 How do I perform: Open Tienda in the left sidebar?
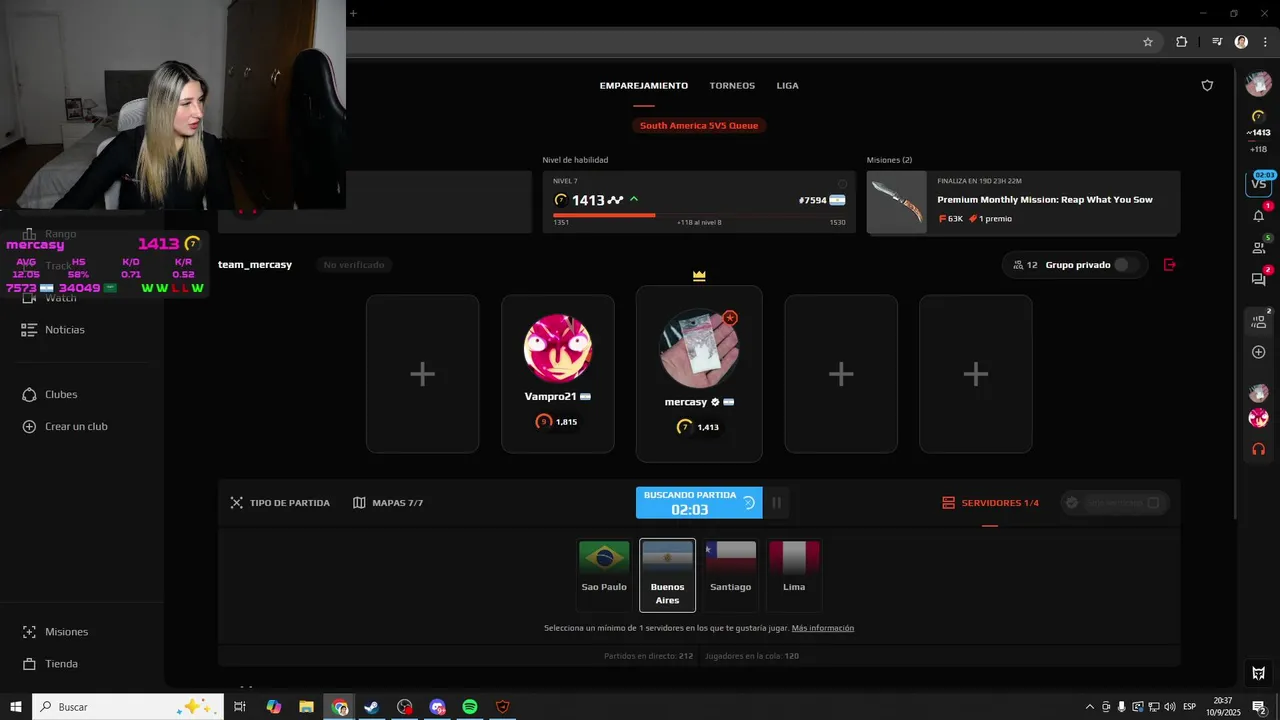[50, 664]
